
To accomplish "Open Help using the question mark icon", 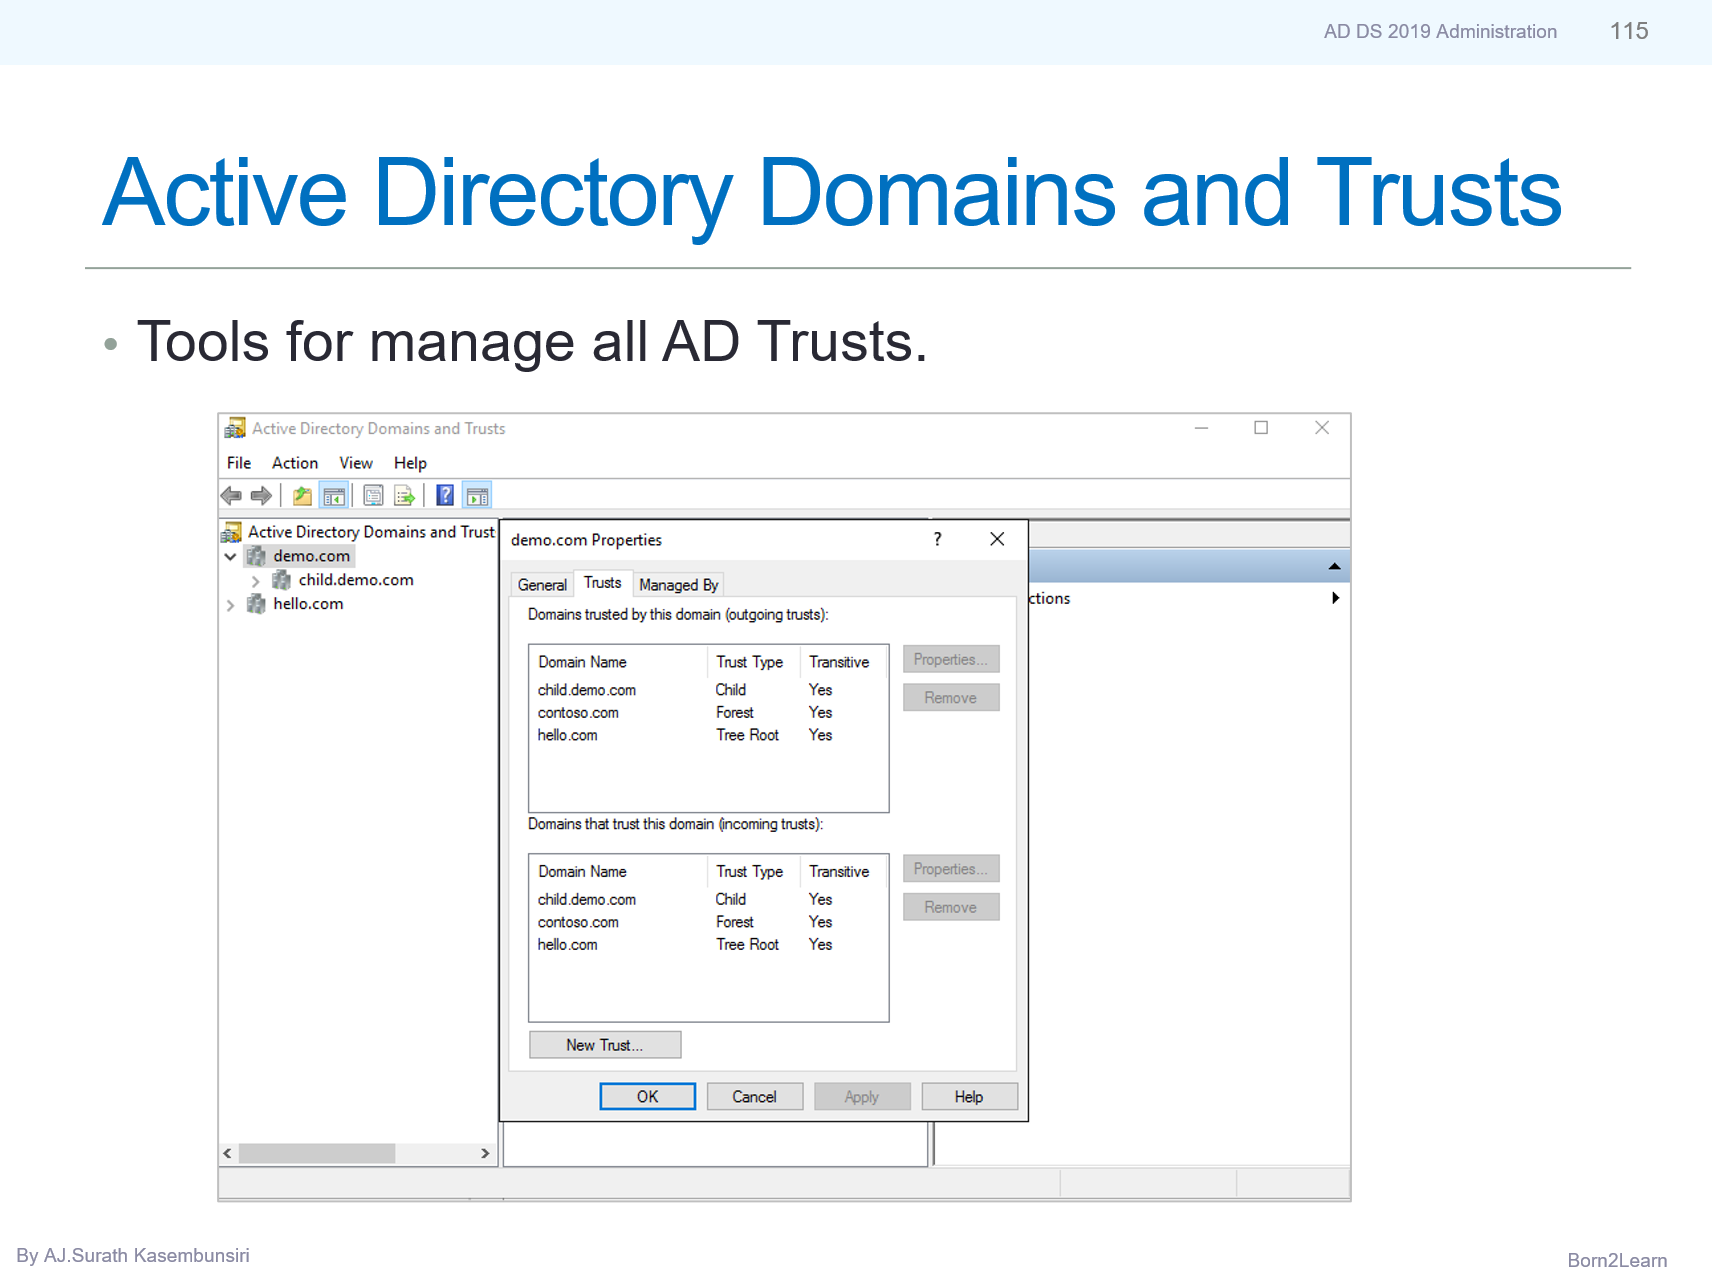I will pos(444,495).
